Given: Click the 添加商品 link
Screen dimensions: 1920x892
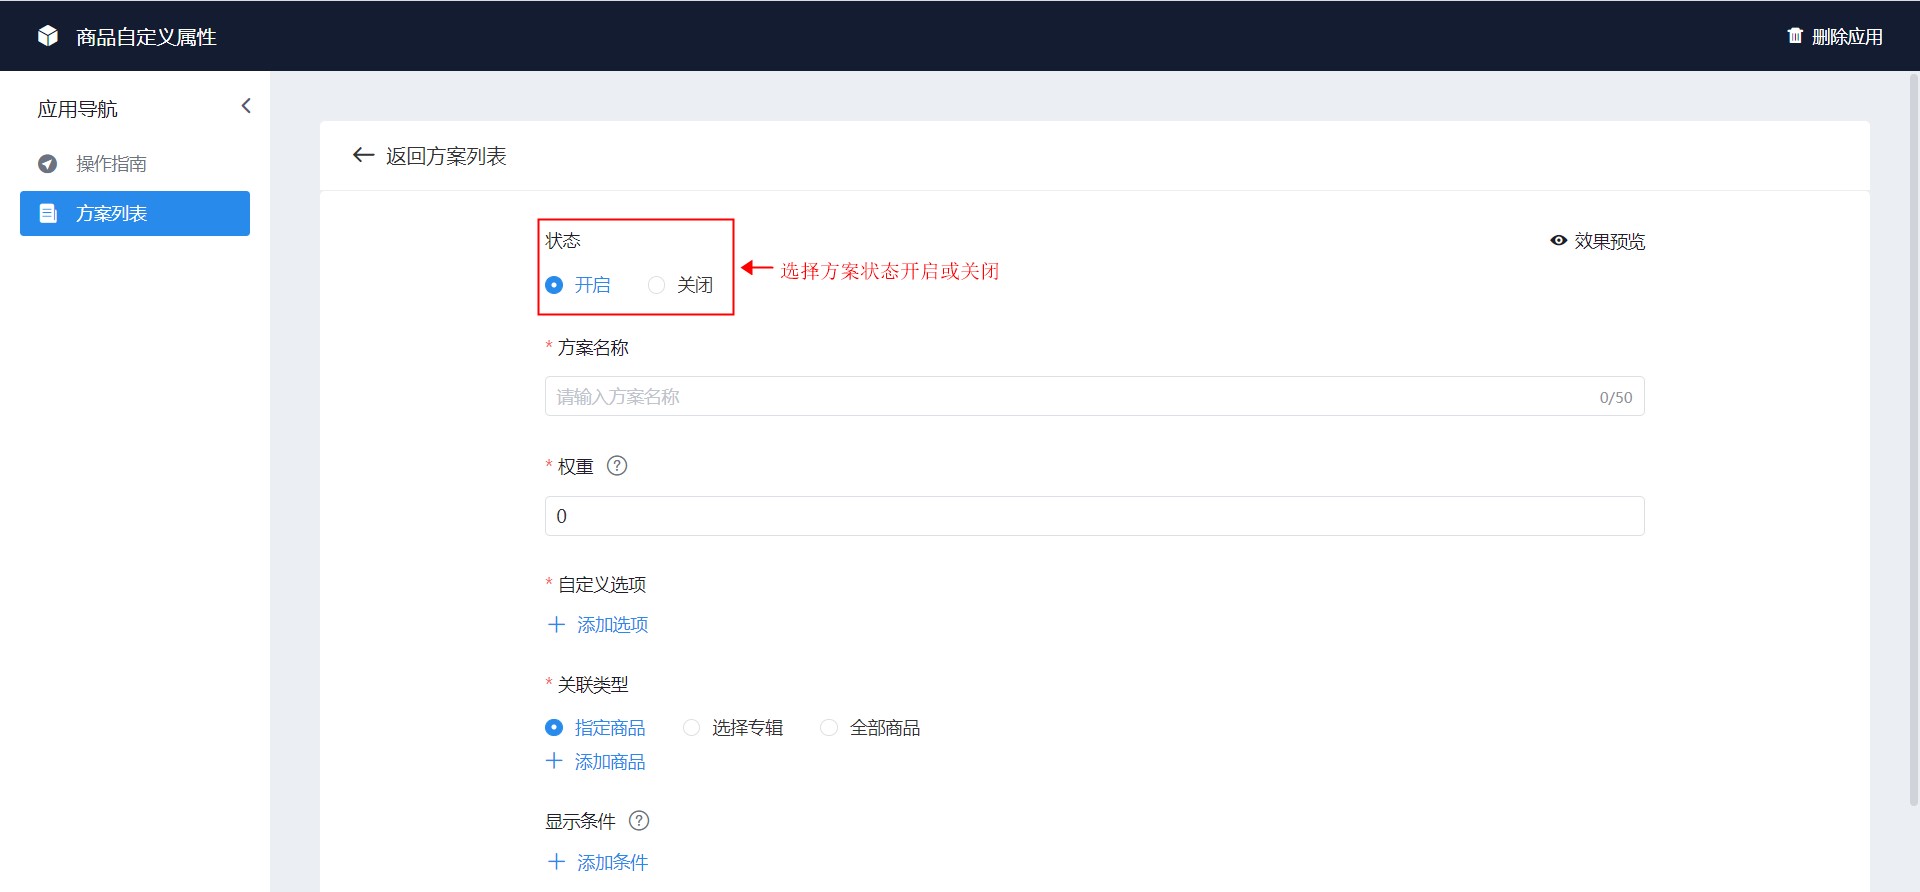Looking at the screenshot, I should [x=610, y=762].
